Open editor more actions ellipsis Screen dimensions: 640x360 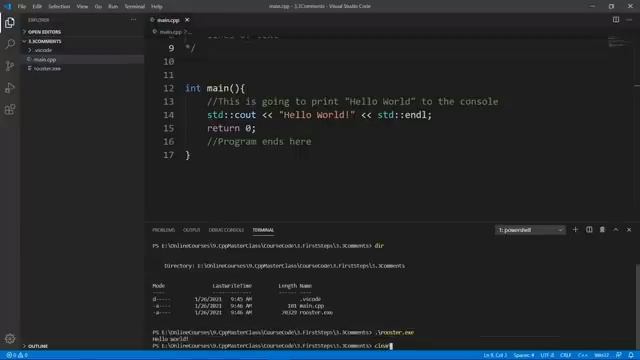[x=629, y=20]
